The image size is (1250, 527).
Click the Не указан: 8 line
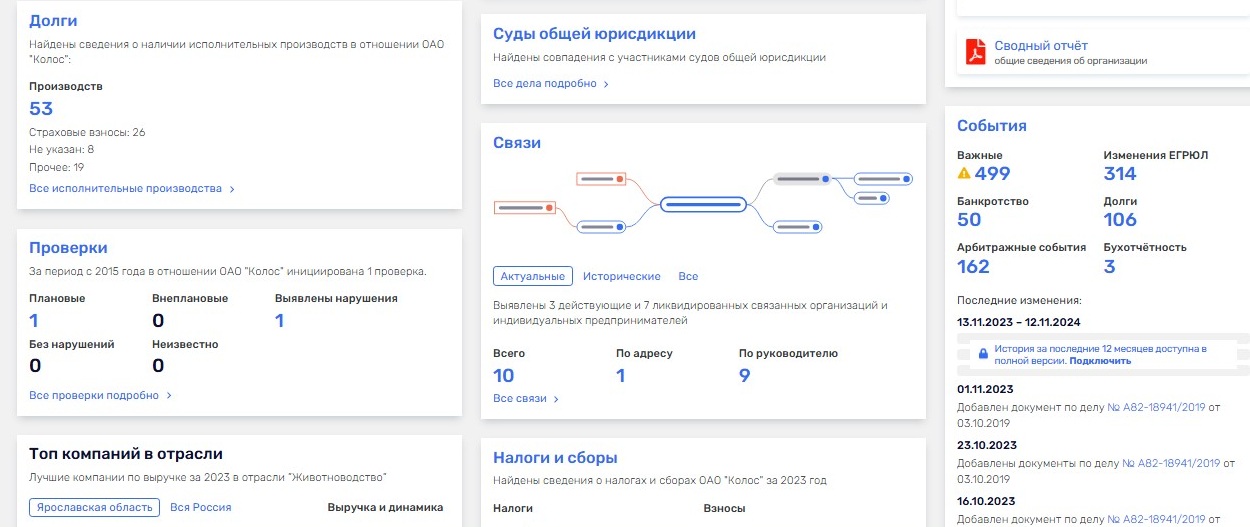coord(61,149)
